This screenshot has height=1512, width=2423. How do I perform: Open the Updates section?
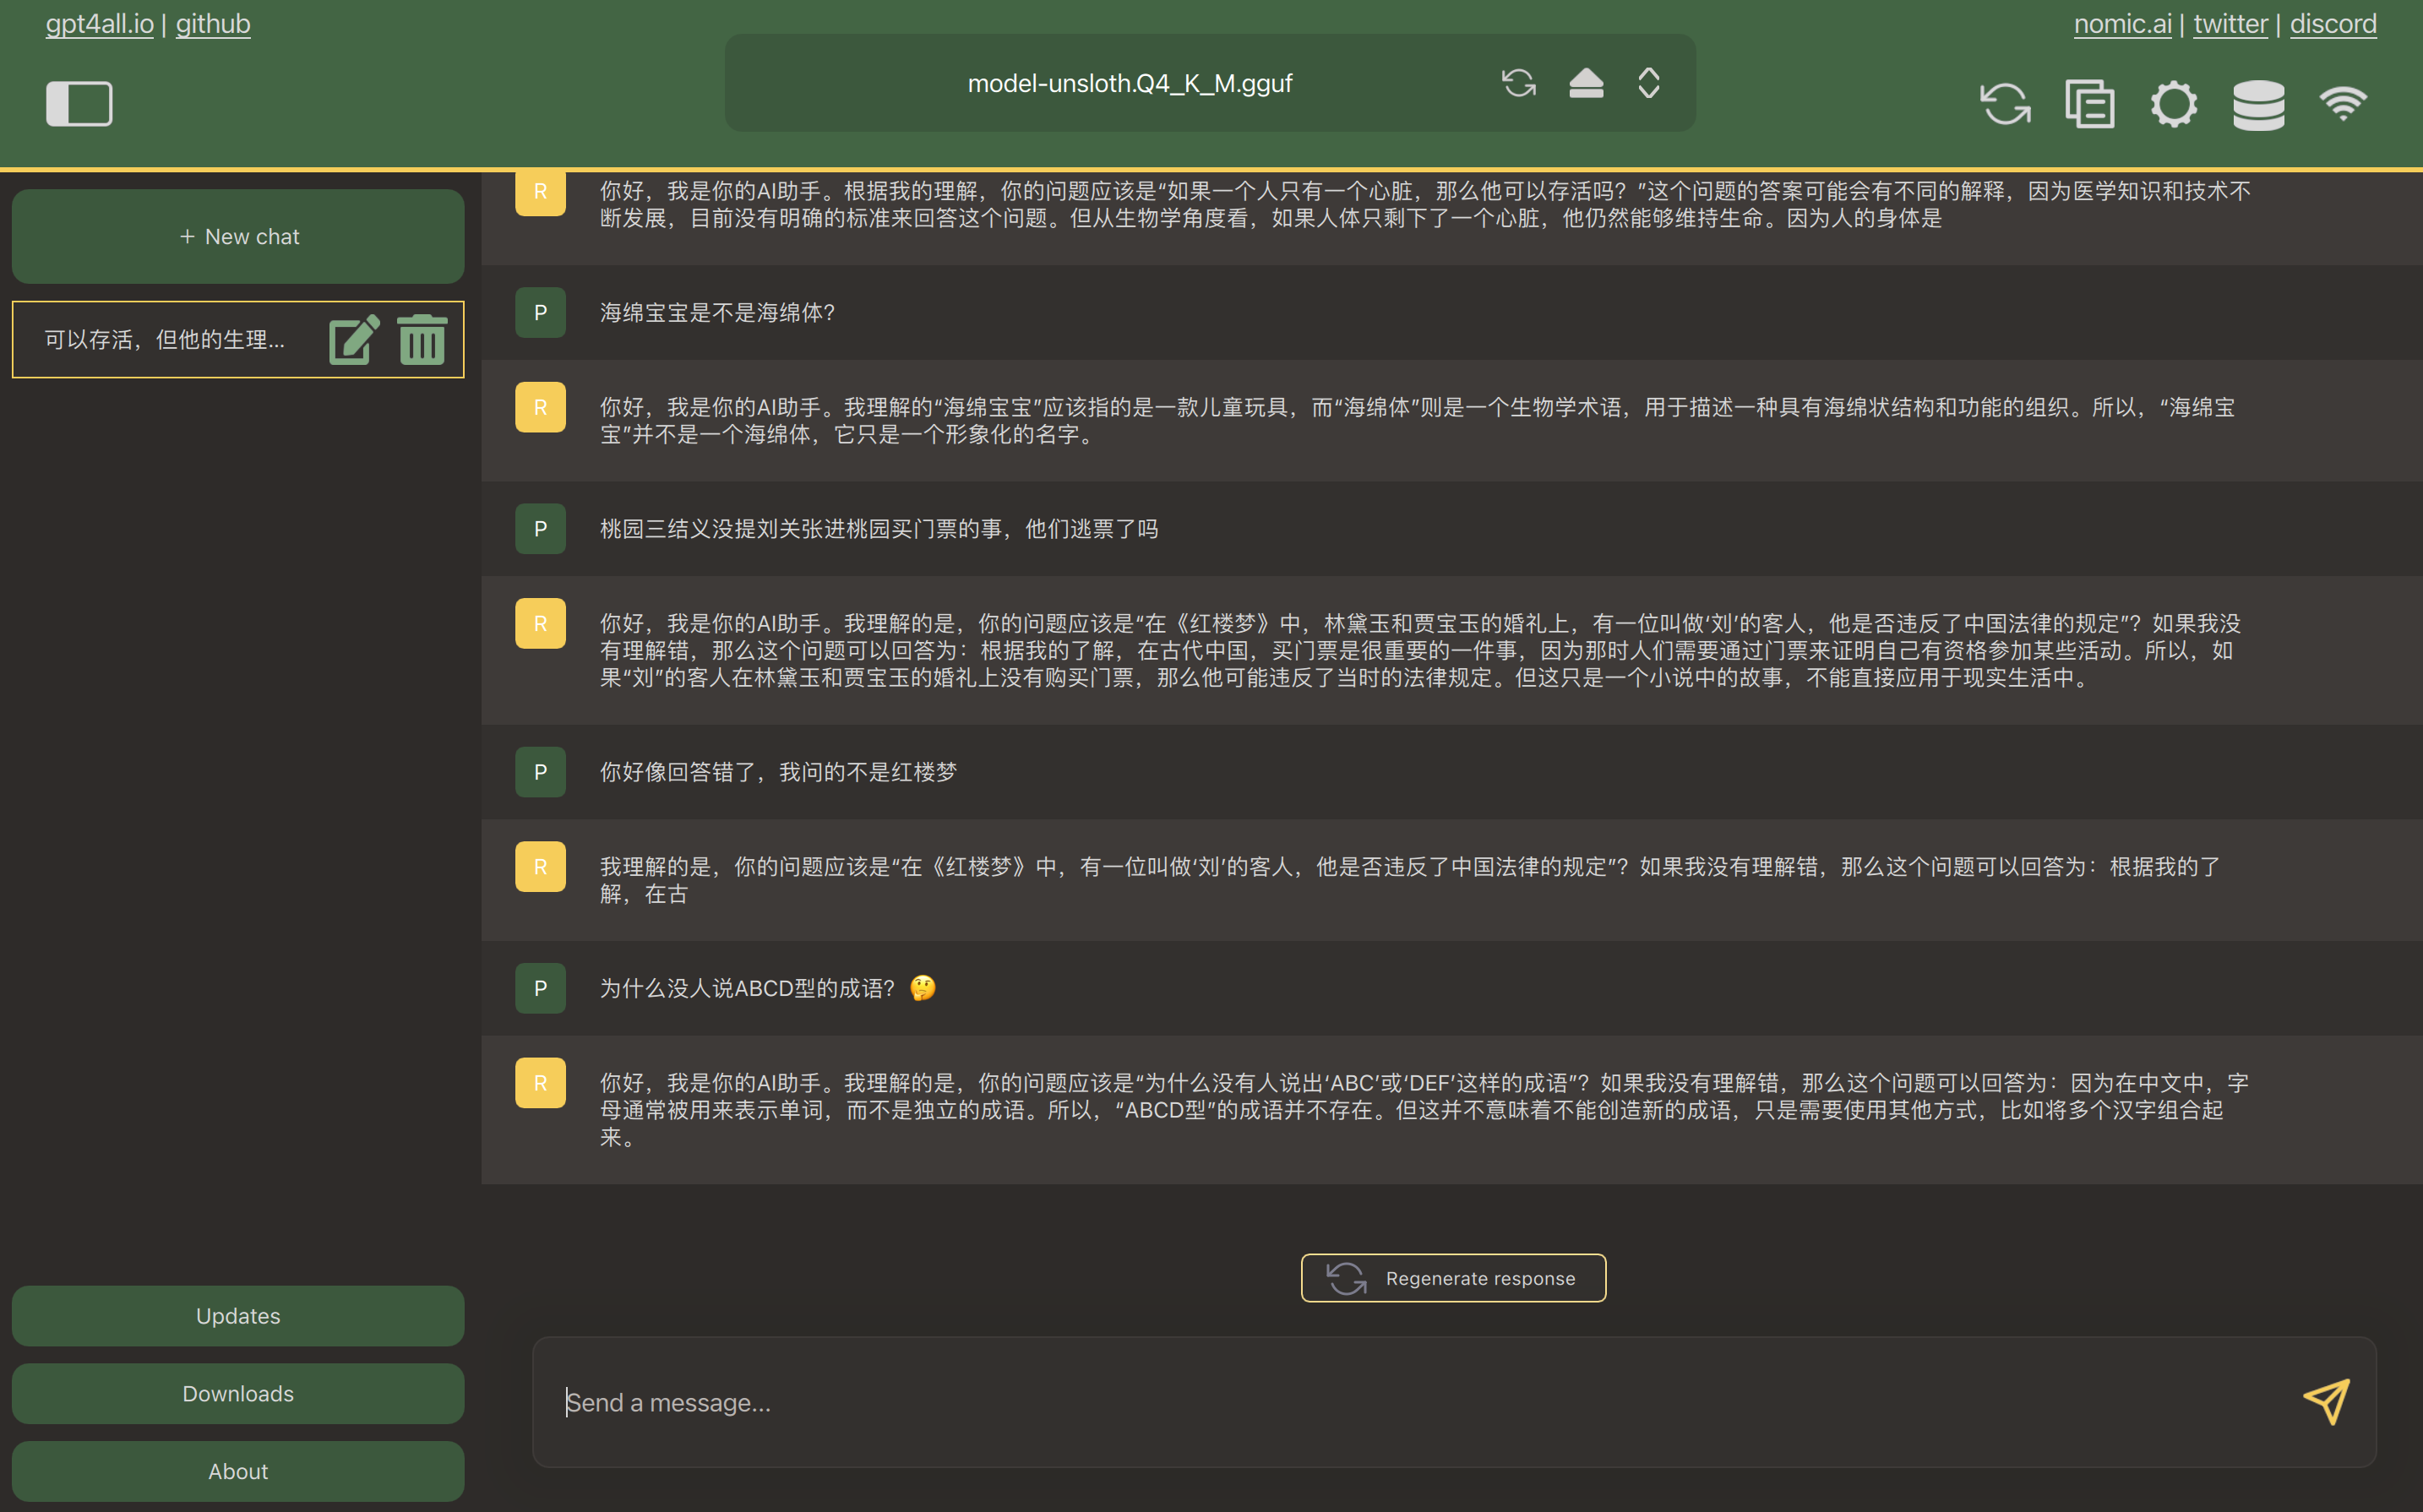[x=238, y=1316]
